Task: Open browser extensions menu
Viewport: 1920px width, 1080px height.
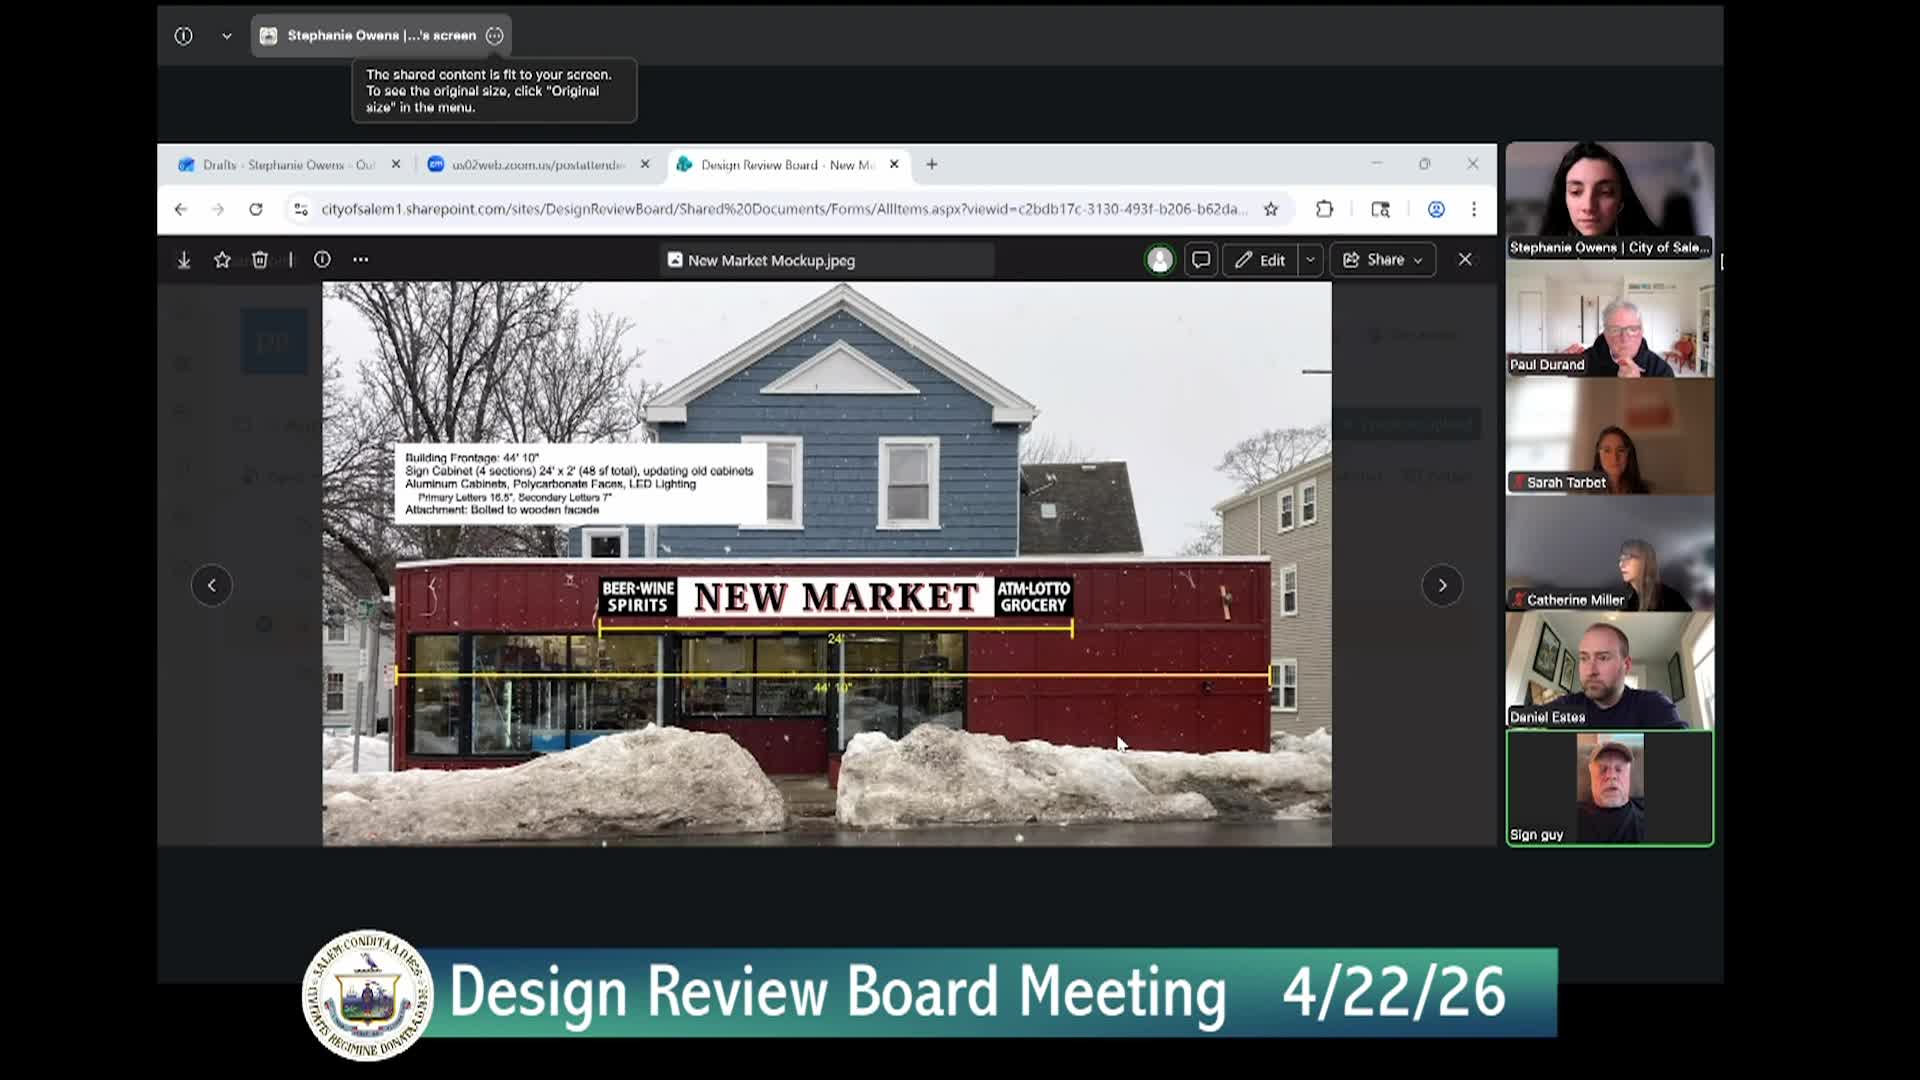Action: coord(1324,209)
